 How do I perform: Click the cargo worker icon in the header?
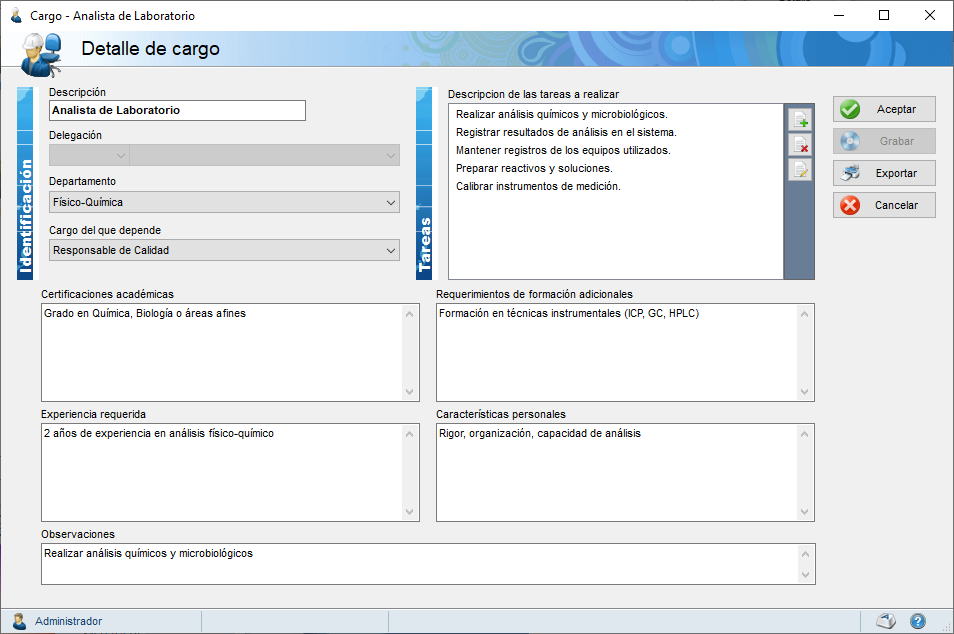(41, 55)
